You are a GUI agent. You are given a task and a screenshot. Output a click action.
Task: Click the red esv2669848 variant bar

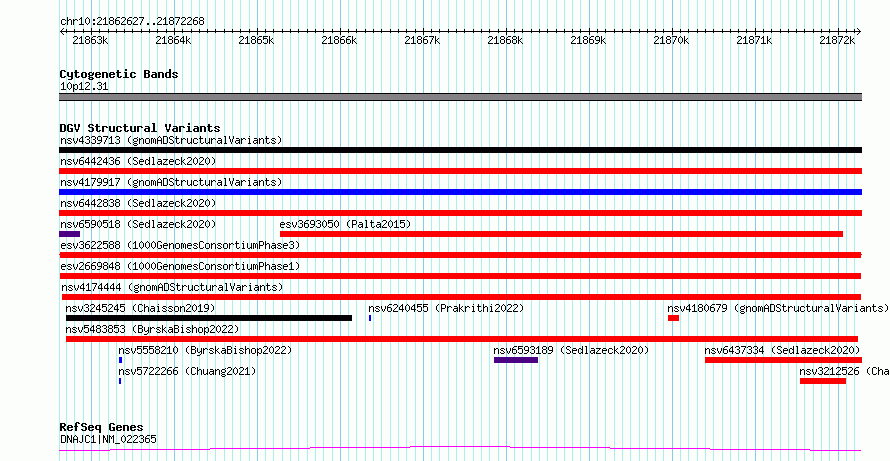(460, 276)
